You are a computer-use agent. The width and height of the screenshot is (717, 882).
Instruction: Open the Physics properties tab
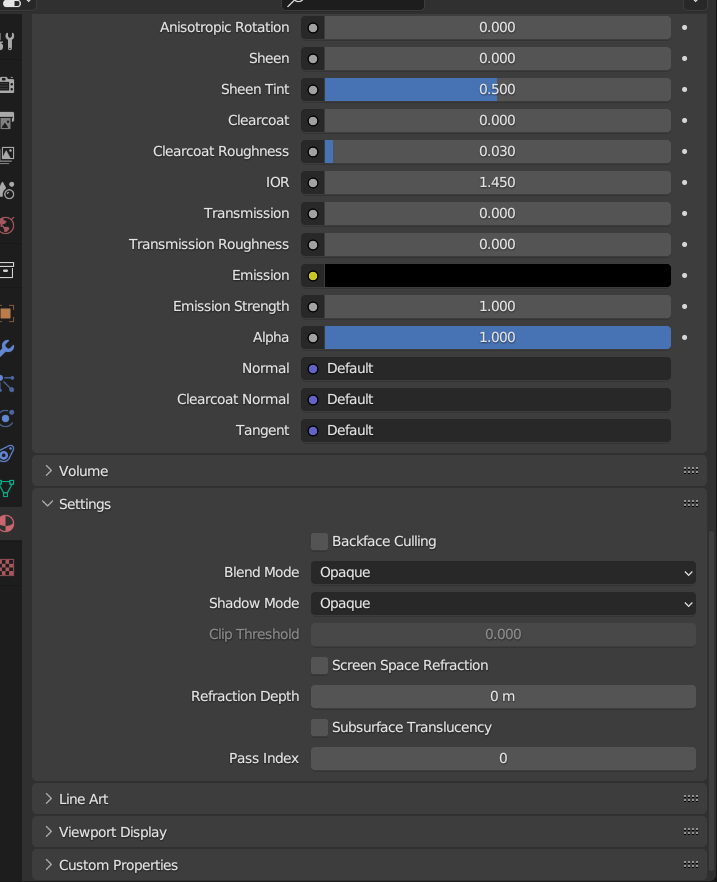click(x=7, y=418)
